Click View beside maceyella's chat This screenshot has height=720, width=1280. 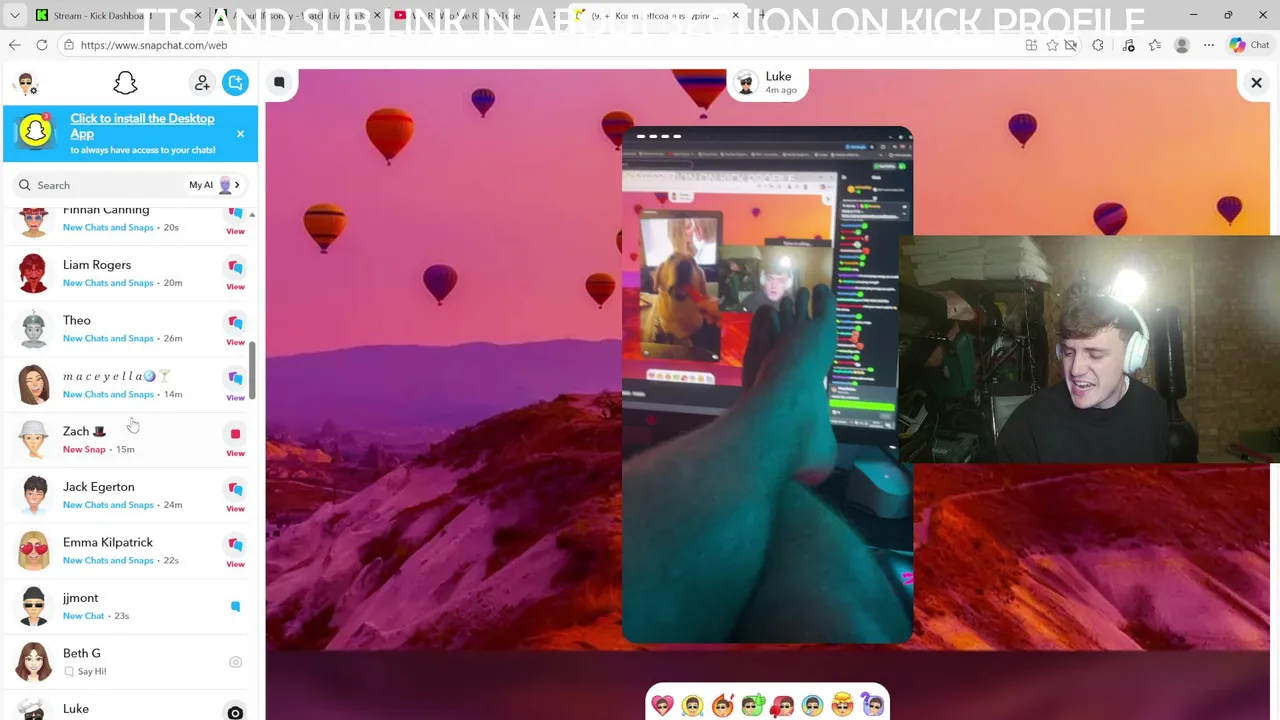pyautogui.click(x=235, y=397)
